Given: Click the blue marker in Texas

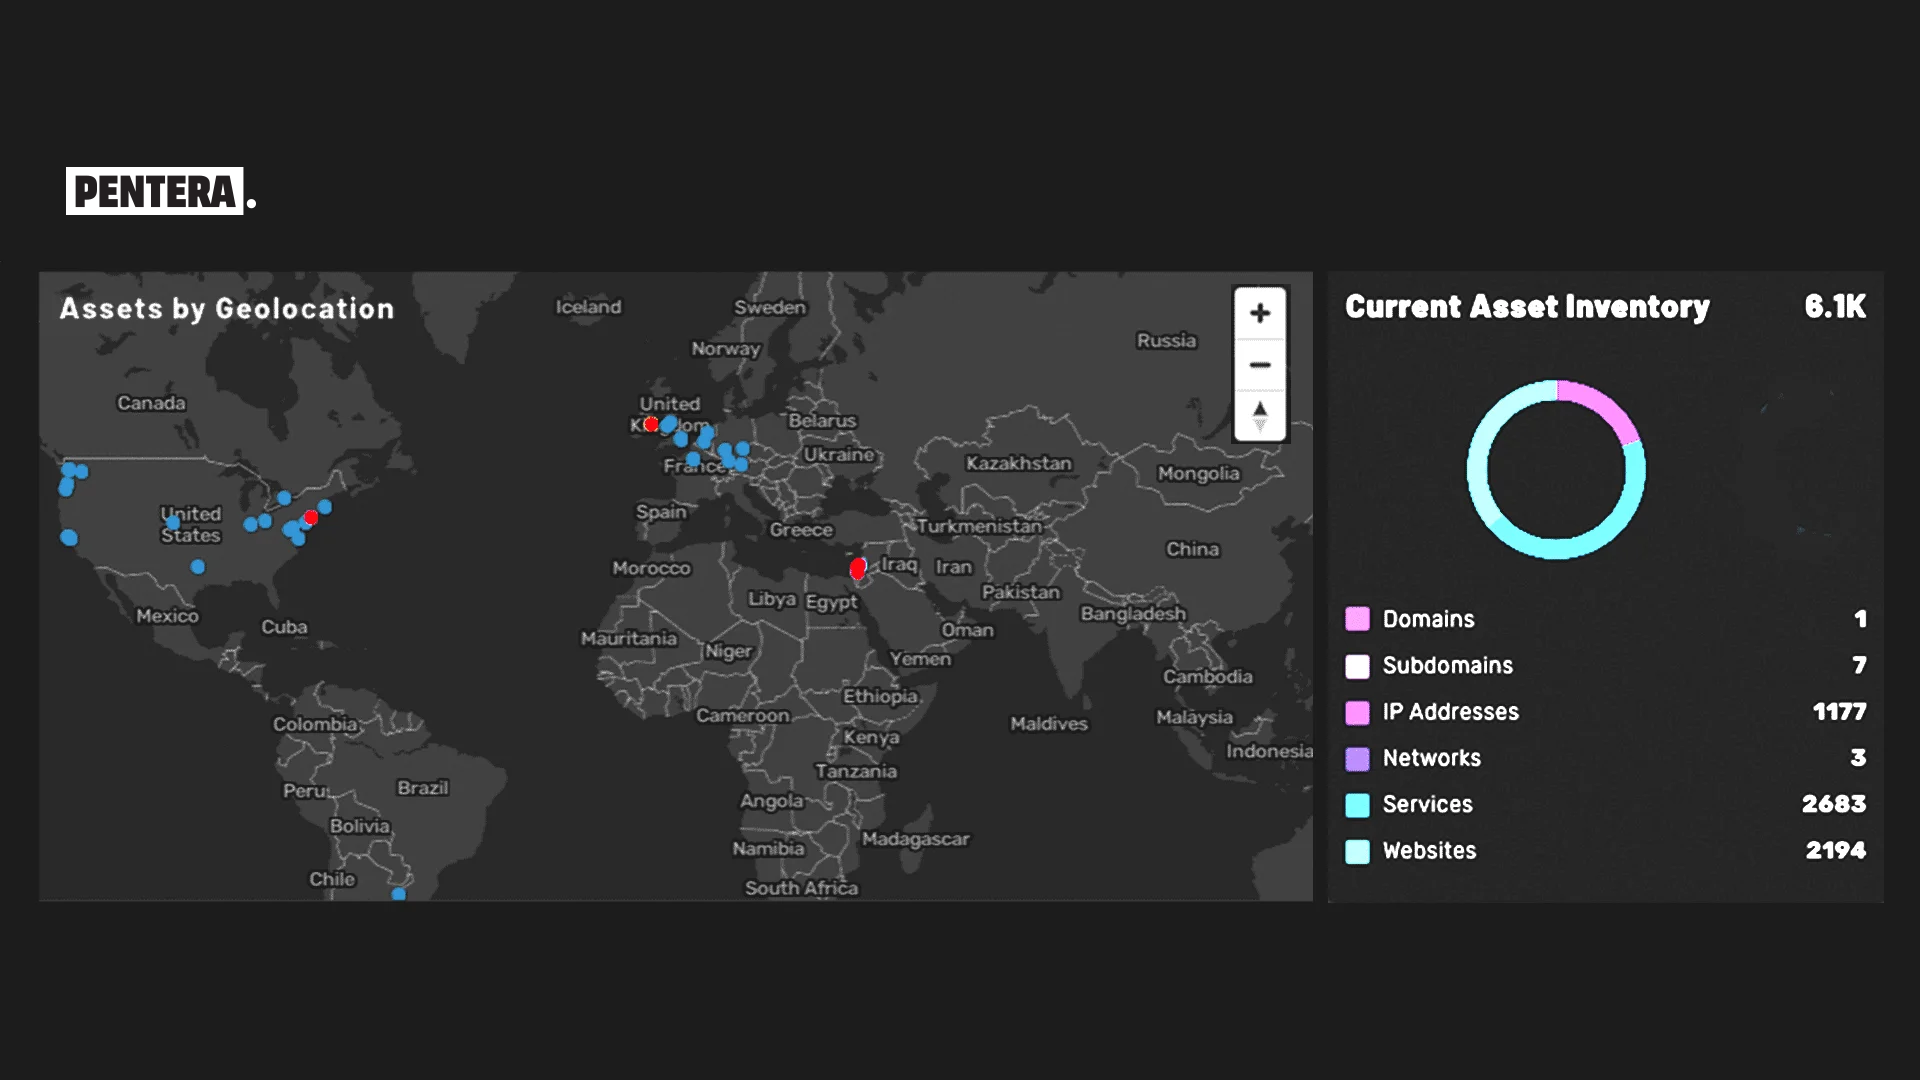Looking at the screenshot, I should [x=198, y=567].
